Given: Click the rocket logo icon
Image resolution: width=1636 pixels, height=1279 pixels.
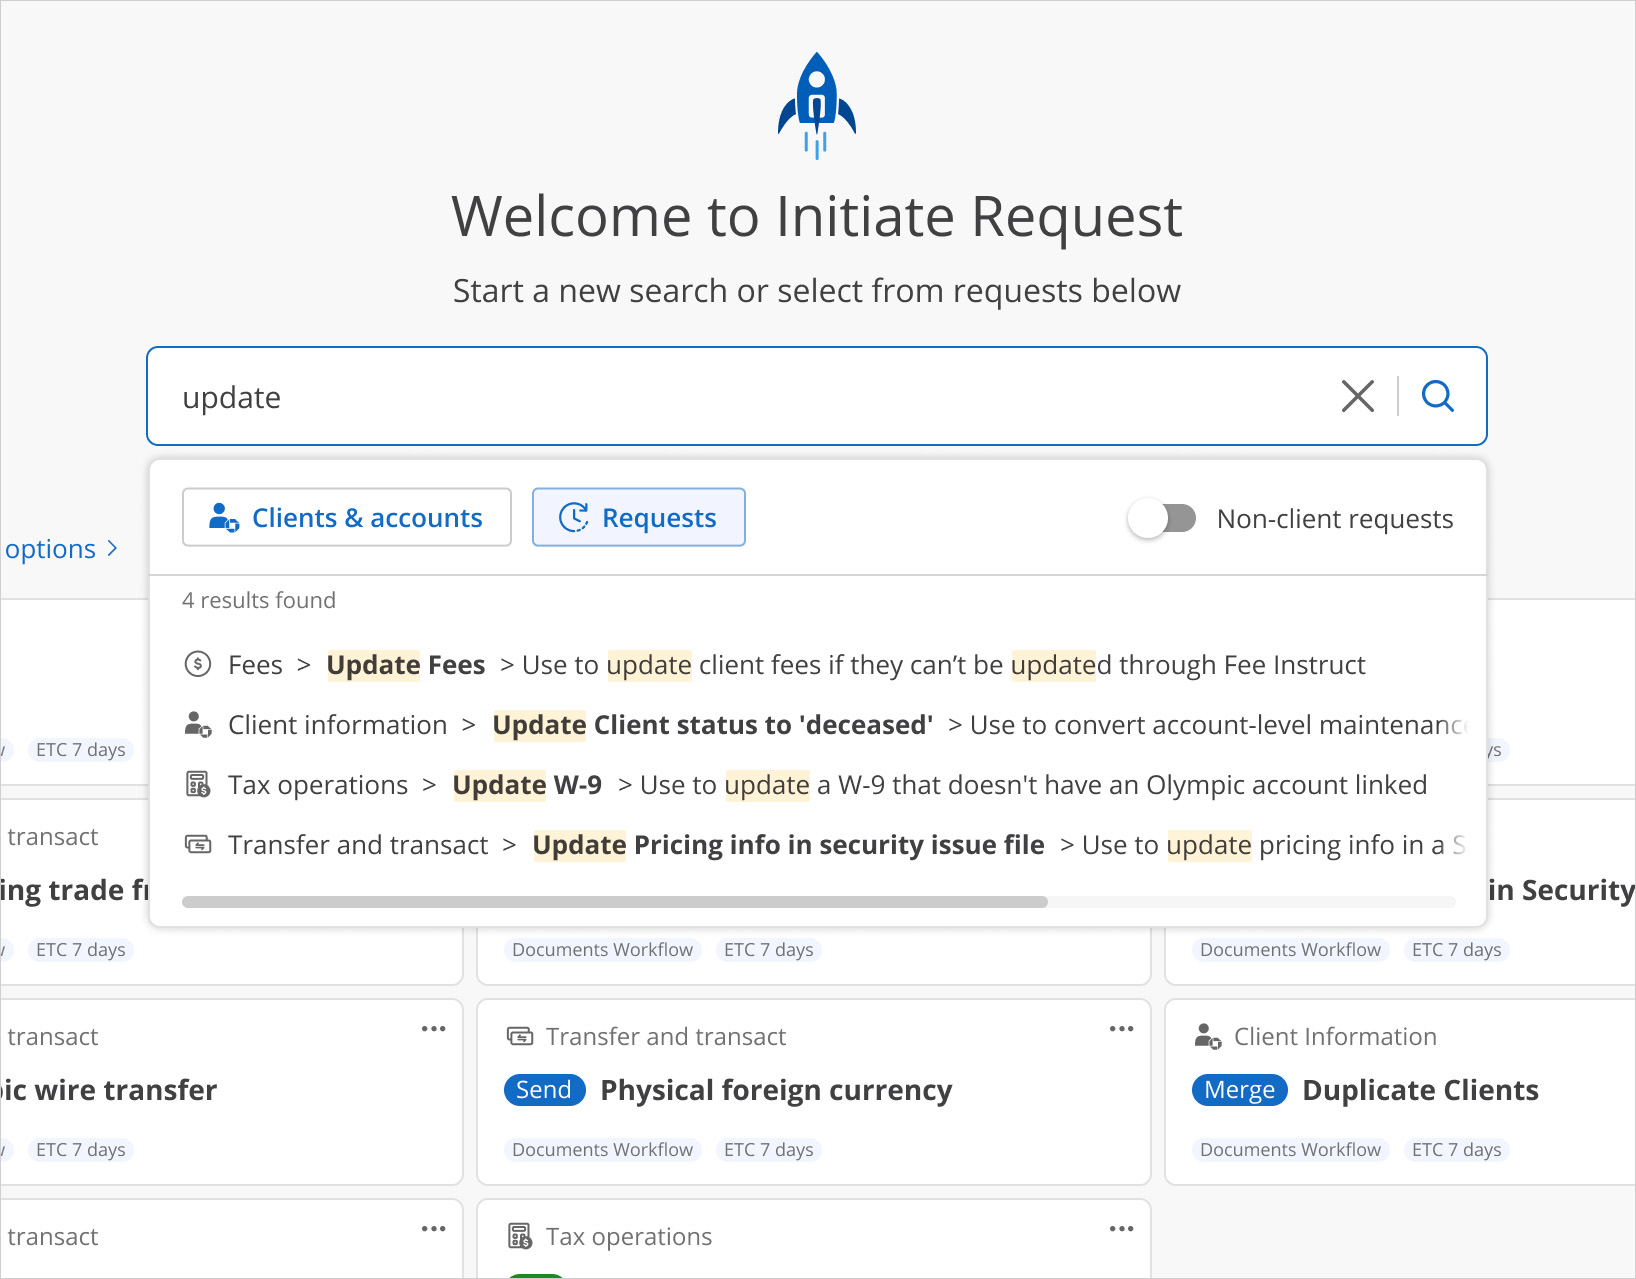Looking at the screenshot, I should click(817, 105).
